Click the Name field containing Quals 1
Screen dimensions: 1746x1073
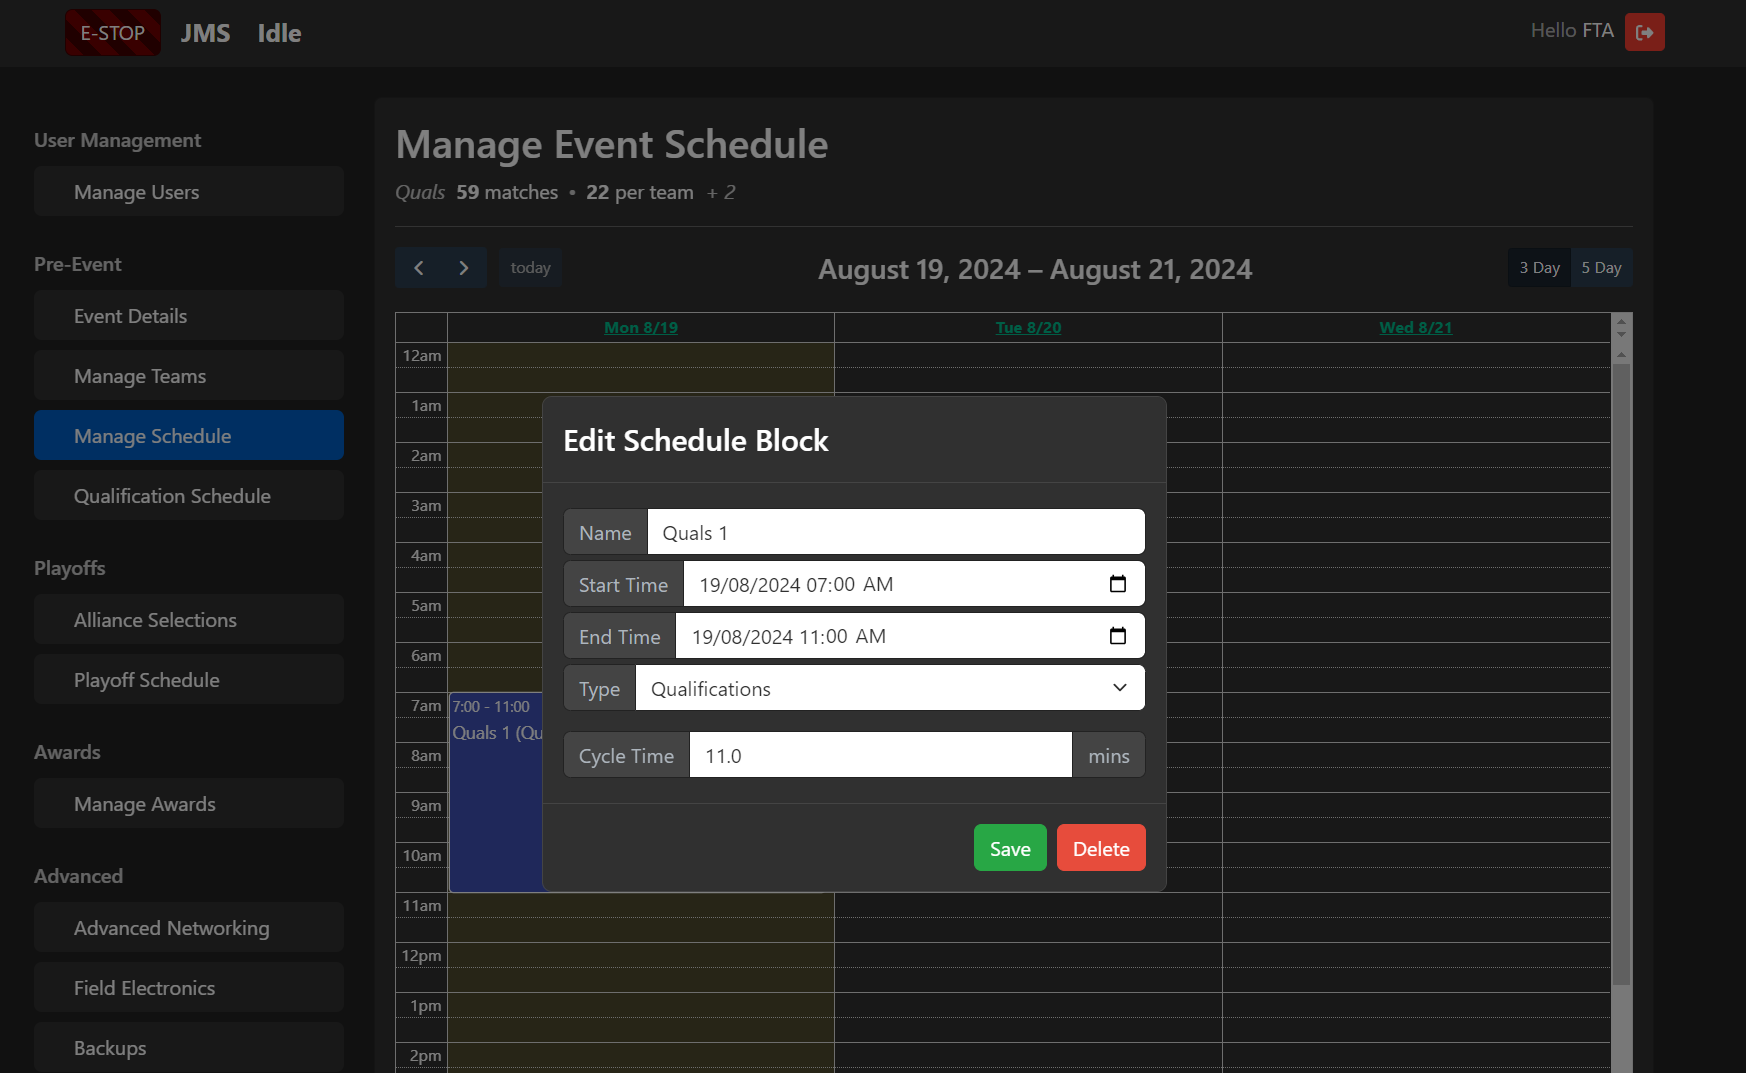pyautogui.click(x=896, y=532)
